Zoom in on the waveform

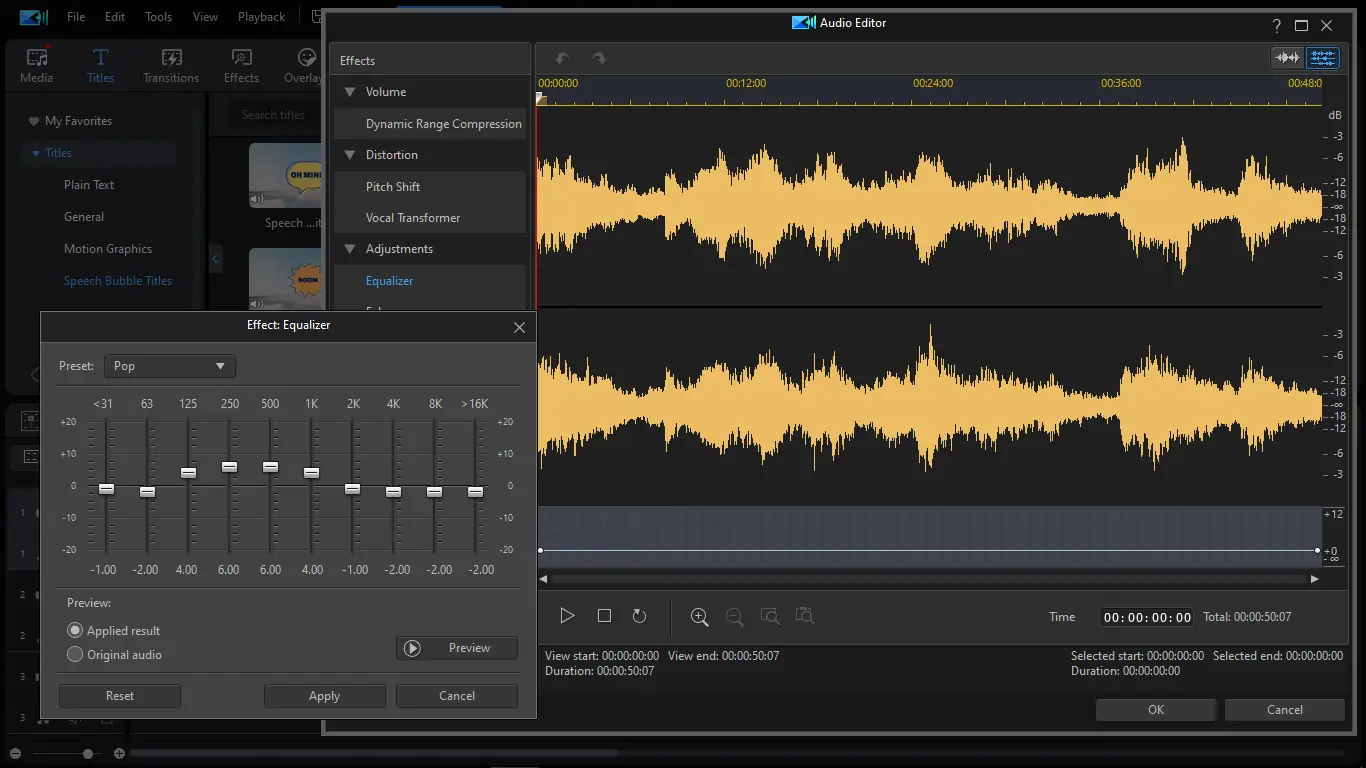699,617
